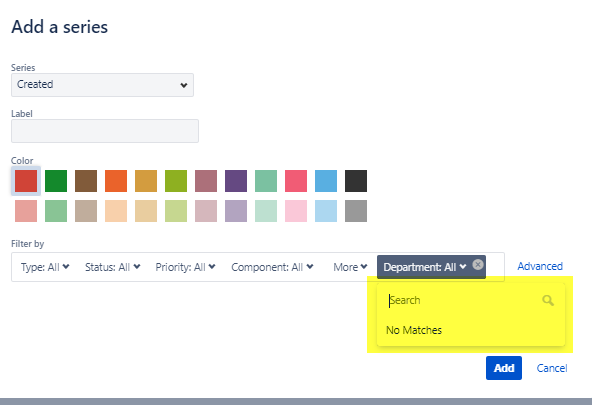Select the red color swatch
Viewport: 592px width, 405px height.
[x=26, y=181]
